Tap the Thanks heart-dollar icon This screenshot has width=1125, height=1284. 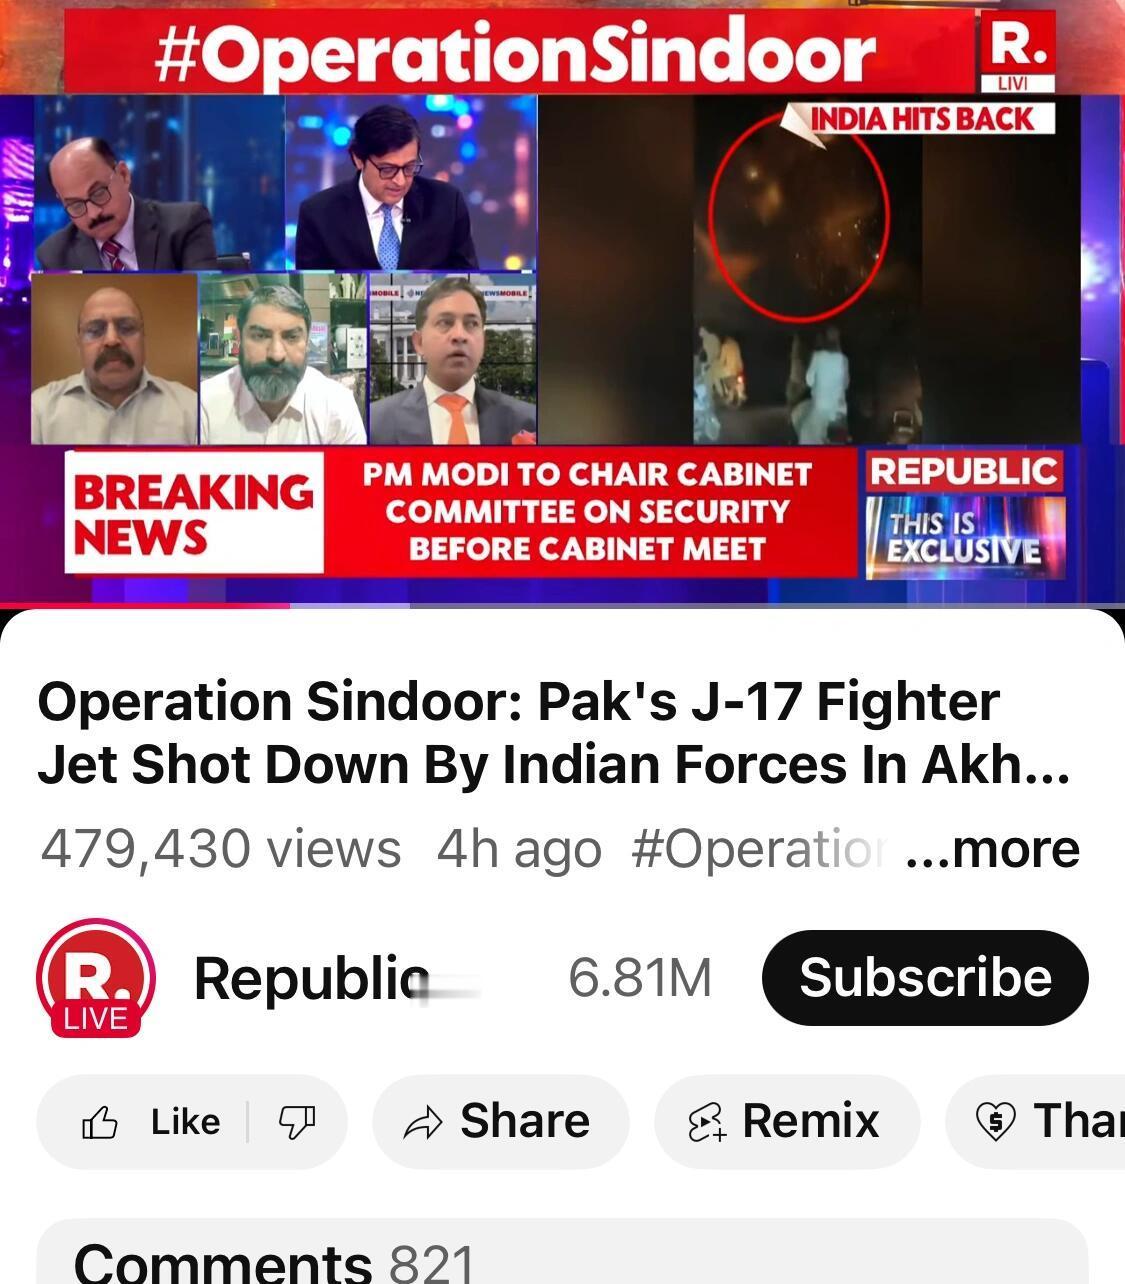pyautogui.click(x=995, y=1122)
